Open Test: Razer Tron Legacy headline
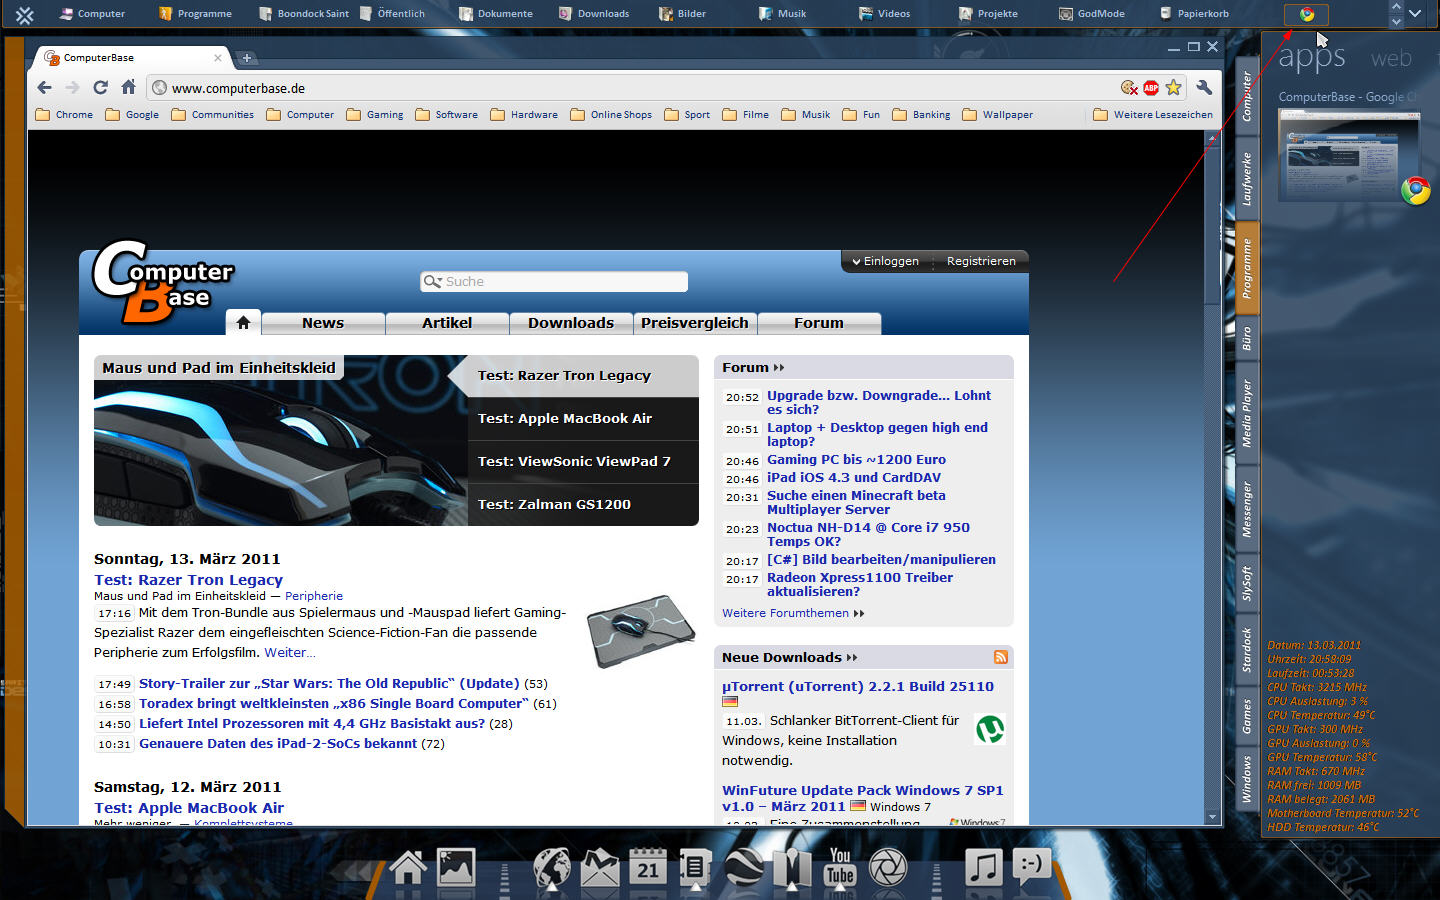This screenshot has height=900, width=1440. tap(188, 580)
